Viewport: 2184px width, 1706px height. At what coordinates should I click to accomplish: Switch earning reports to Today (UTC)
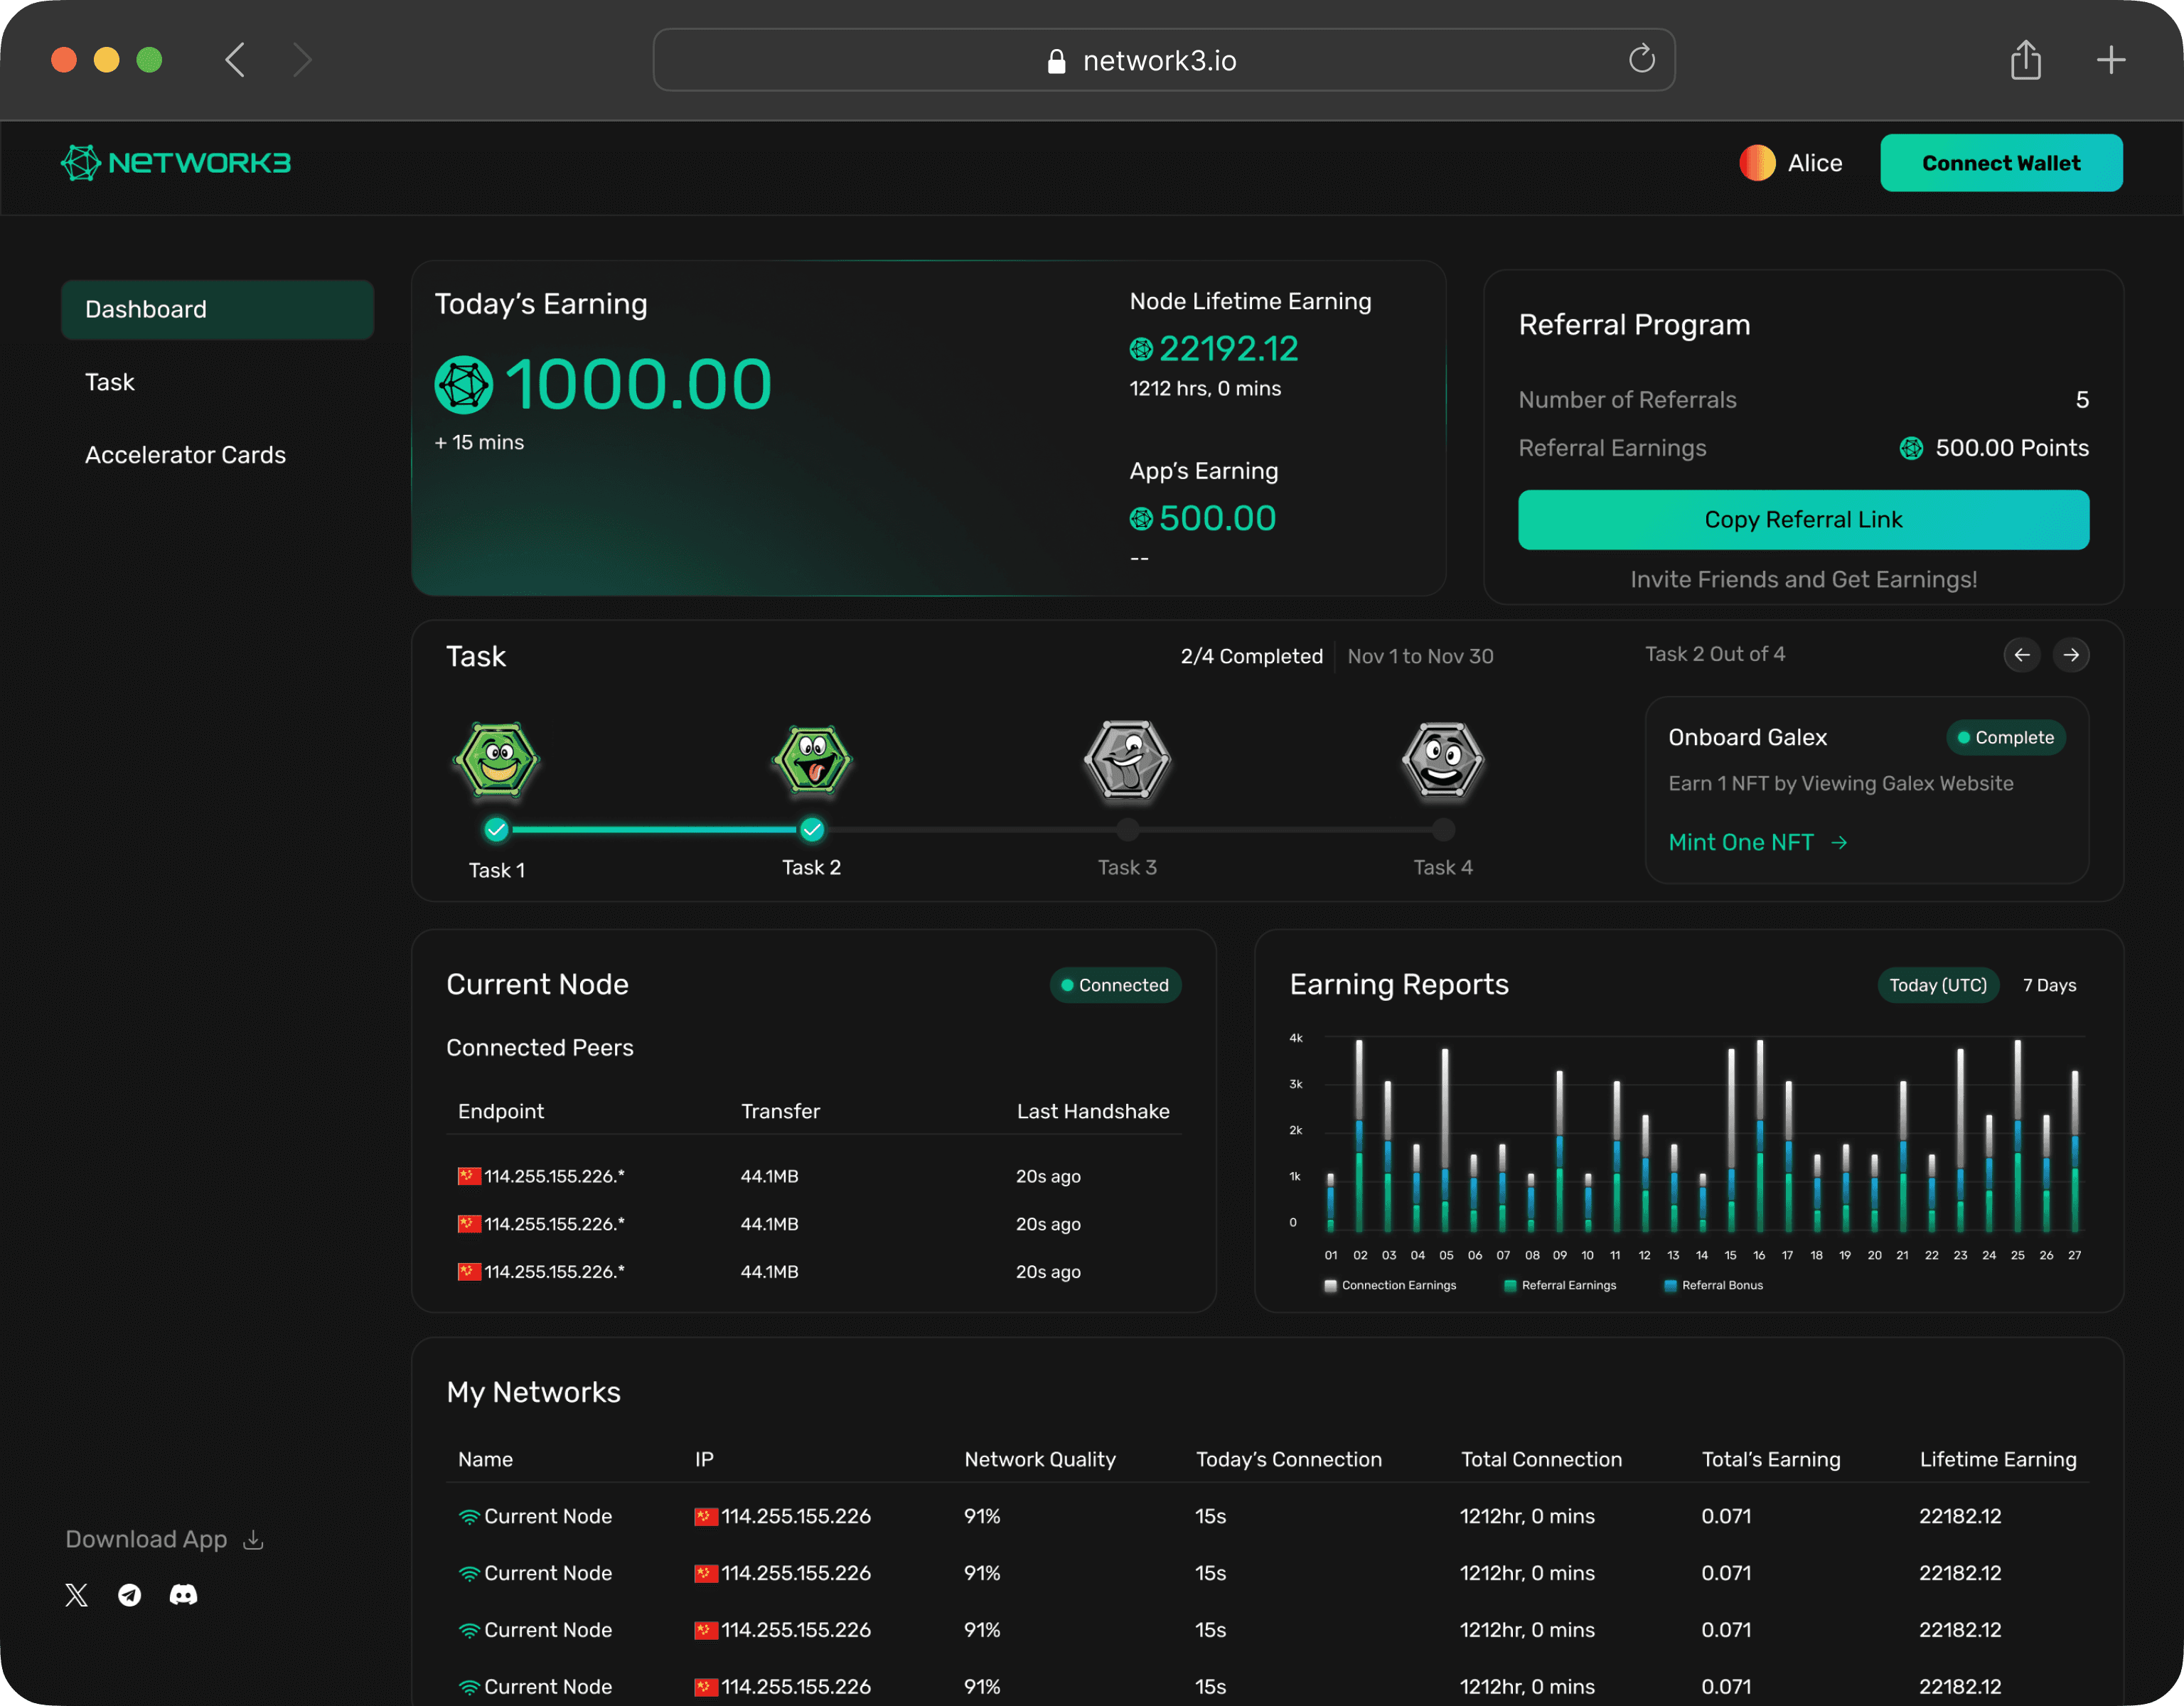click(x=1937, y=985)
